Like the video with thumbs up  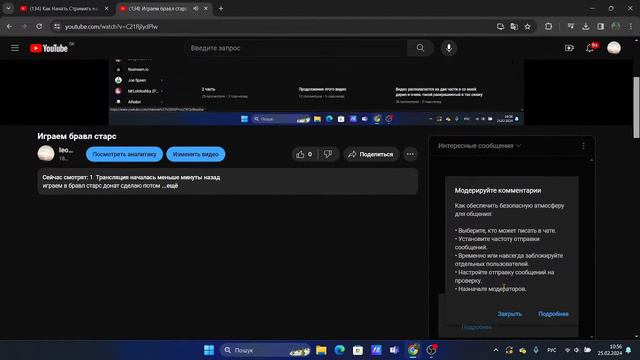coord(304,154)
